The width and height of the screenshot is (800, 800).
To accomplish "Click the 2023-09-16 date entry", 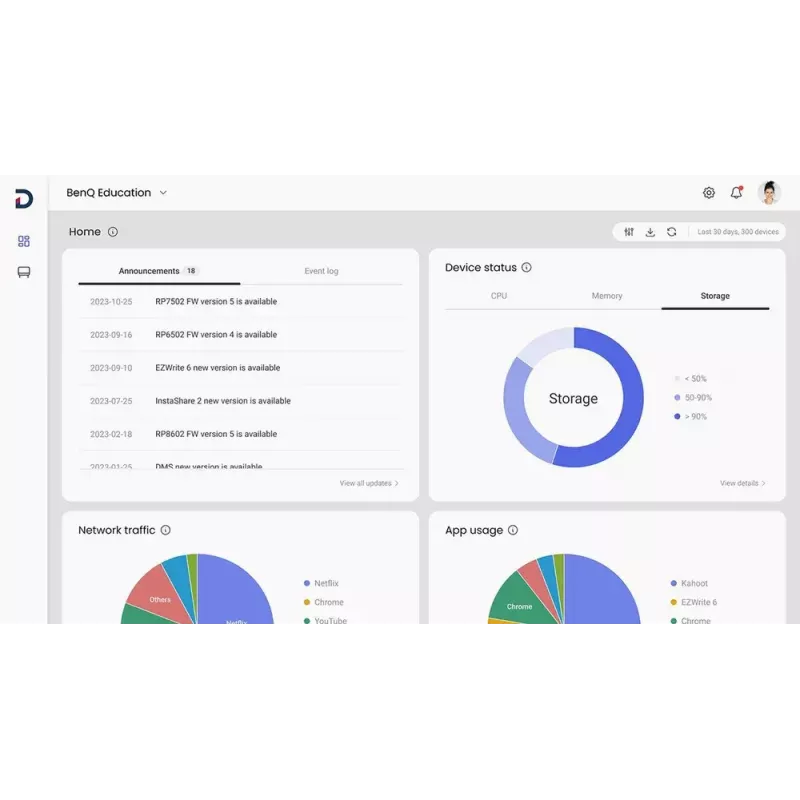I will pyautogui.click(x=111, y=335).
